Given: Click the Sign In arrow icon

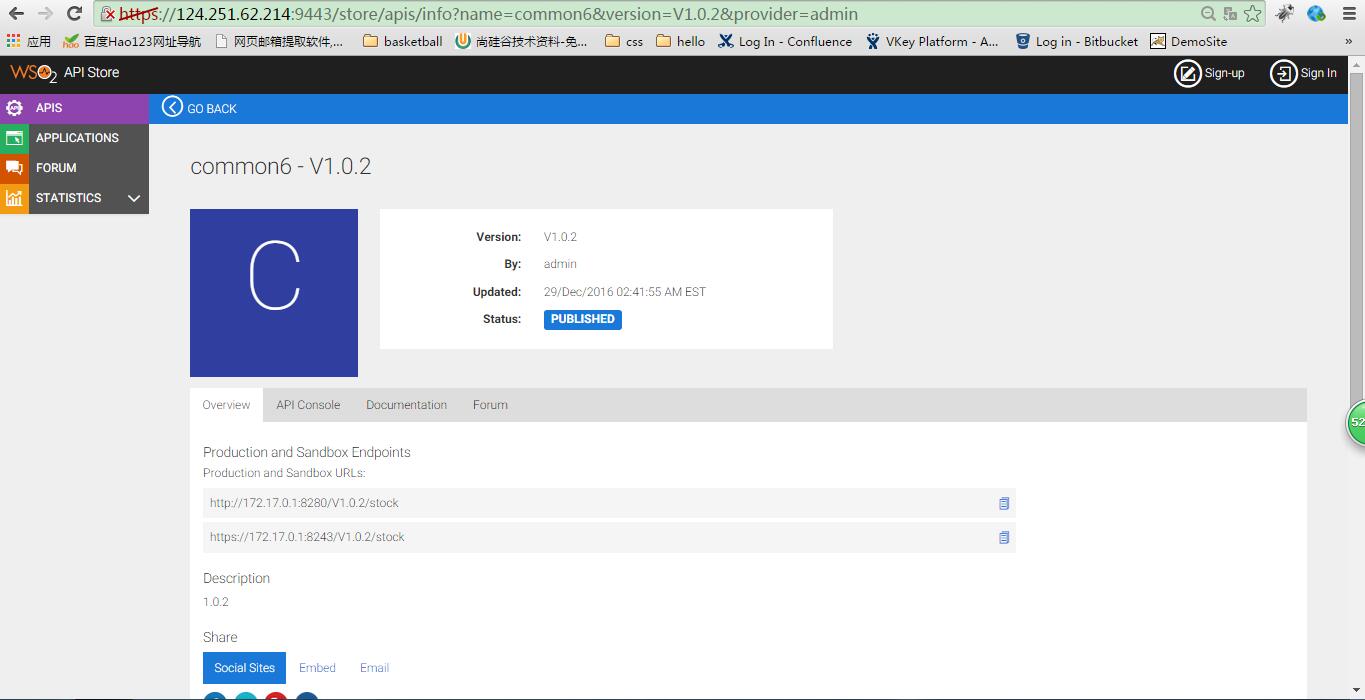Looking at the screenshot, I should pos(1283,73).
